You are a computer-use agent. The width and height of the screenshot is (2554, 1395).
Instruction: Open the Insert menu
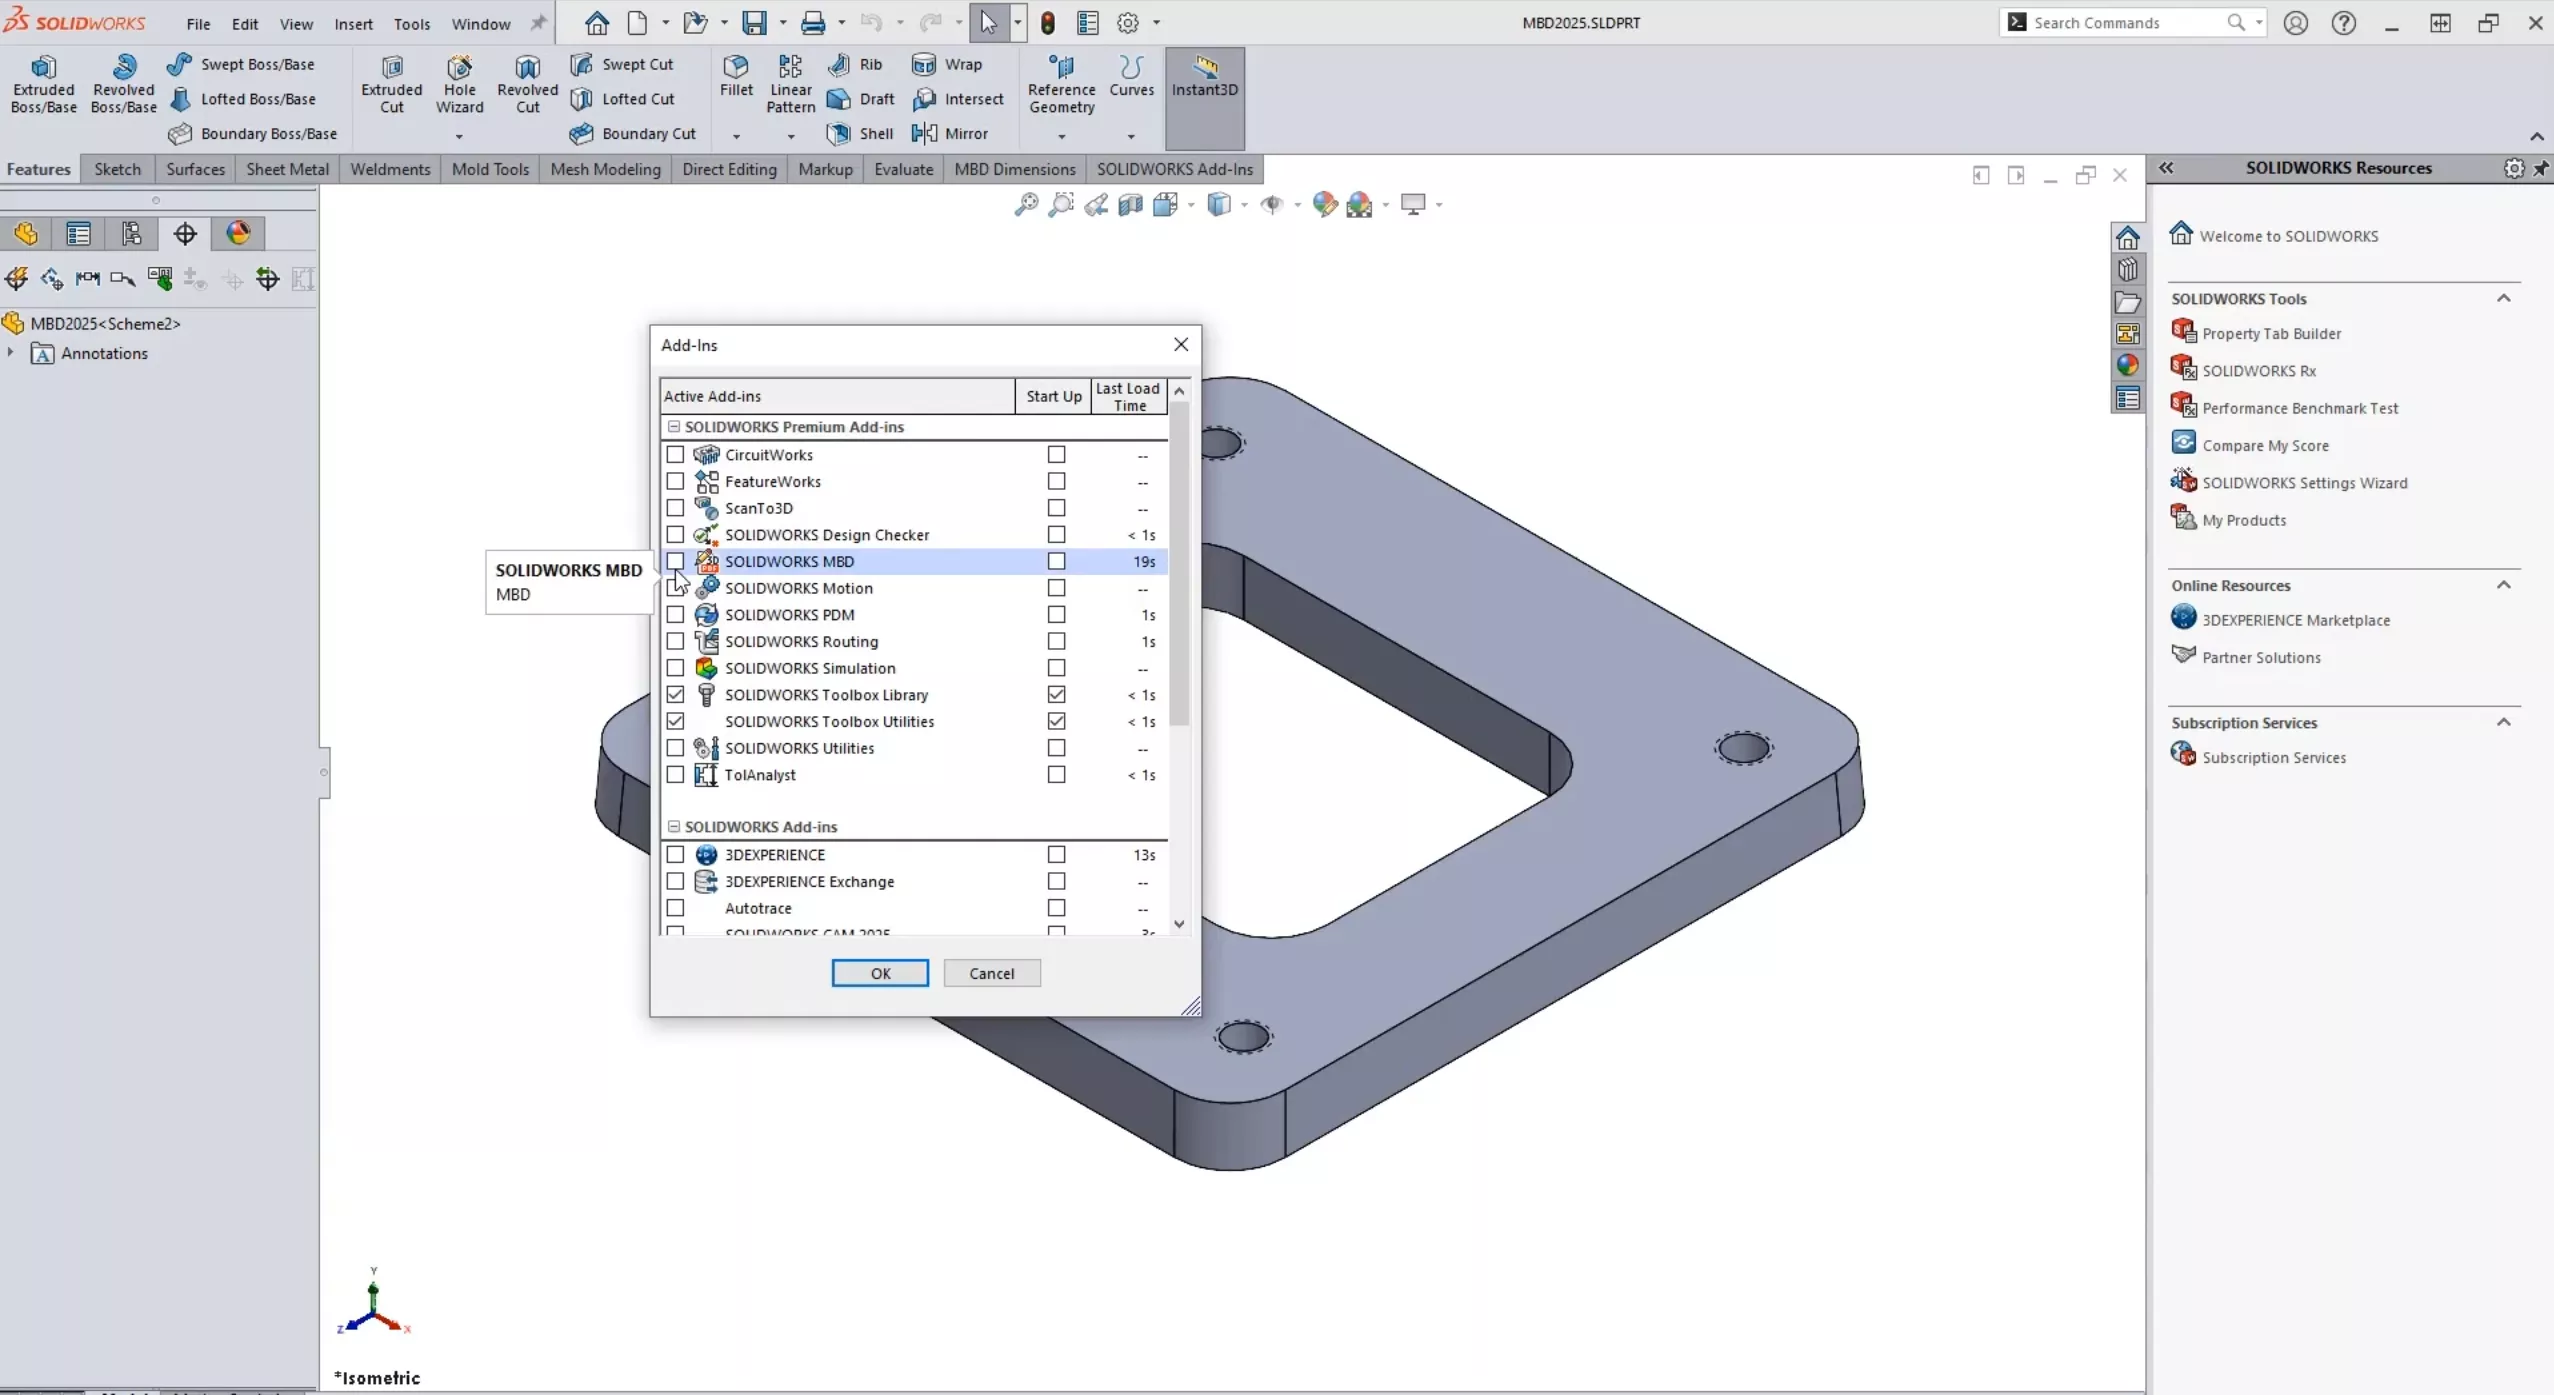click(353, 23)
